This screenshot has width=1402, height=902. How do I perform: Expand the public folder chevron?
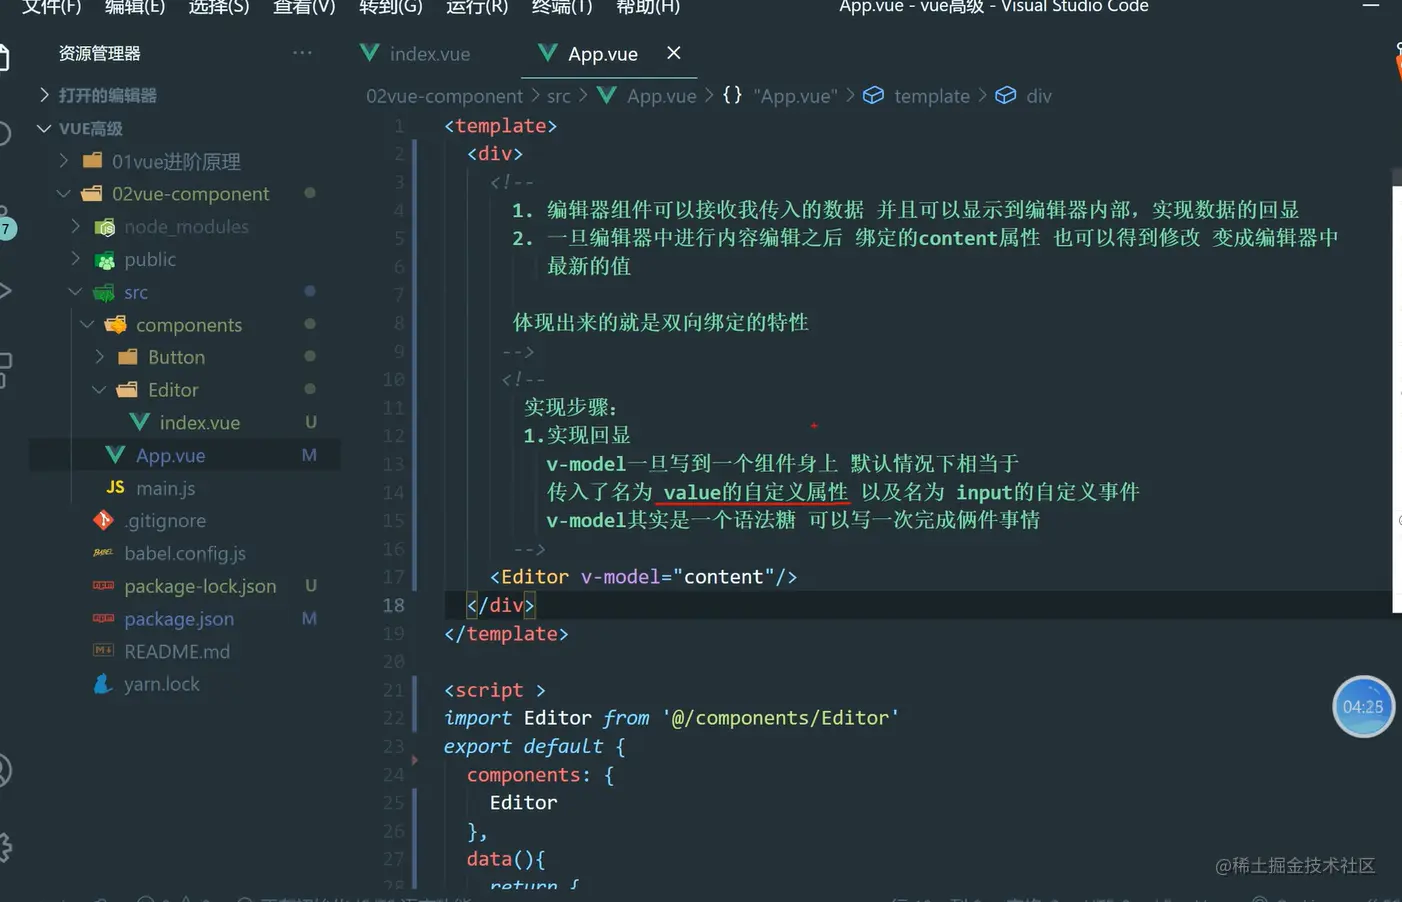(x=76, y=259)
